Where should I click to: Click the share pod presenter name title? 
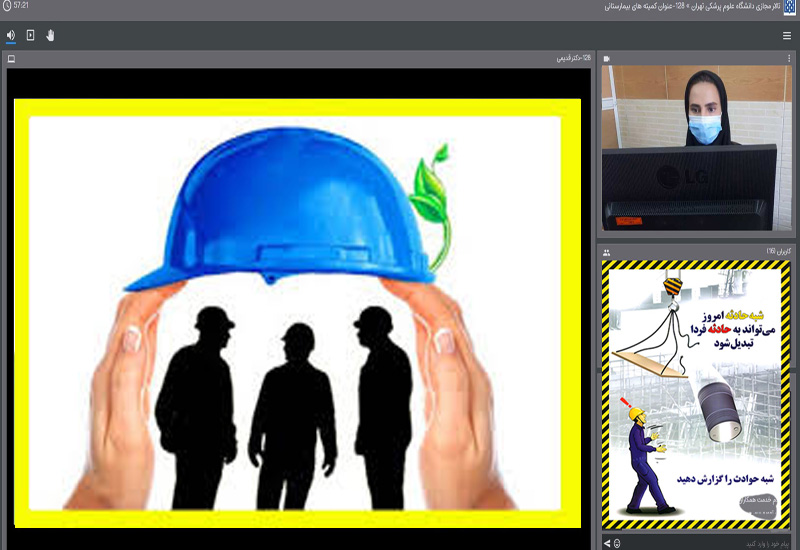573,59
